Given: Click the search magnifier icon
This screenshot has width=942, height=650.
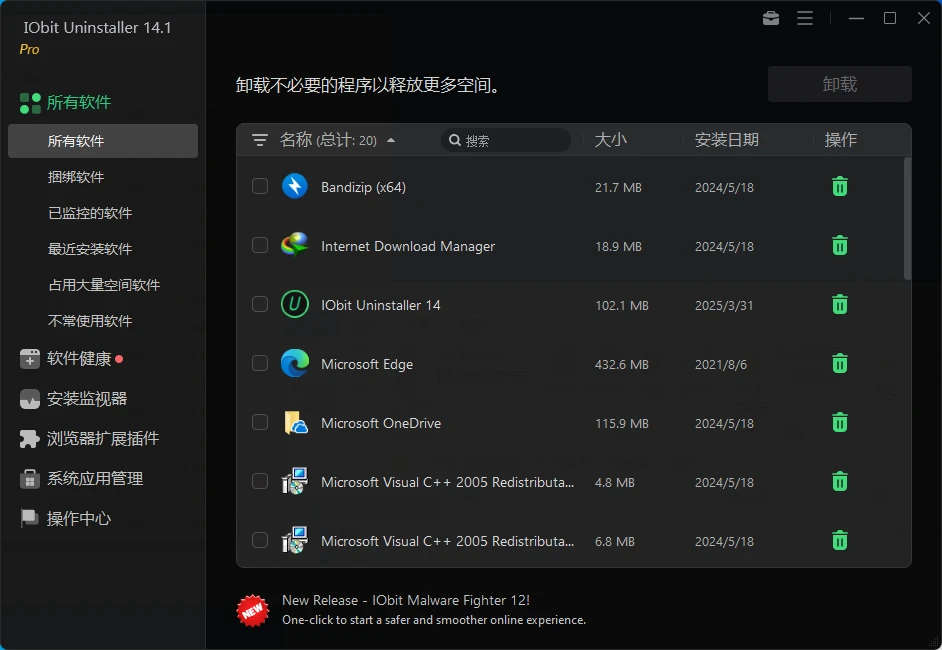Looking at the screenshot, I should [x=455, y=140].
